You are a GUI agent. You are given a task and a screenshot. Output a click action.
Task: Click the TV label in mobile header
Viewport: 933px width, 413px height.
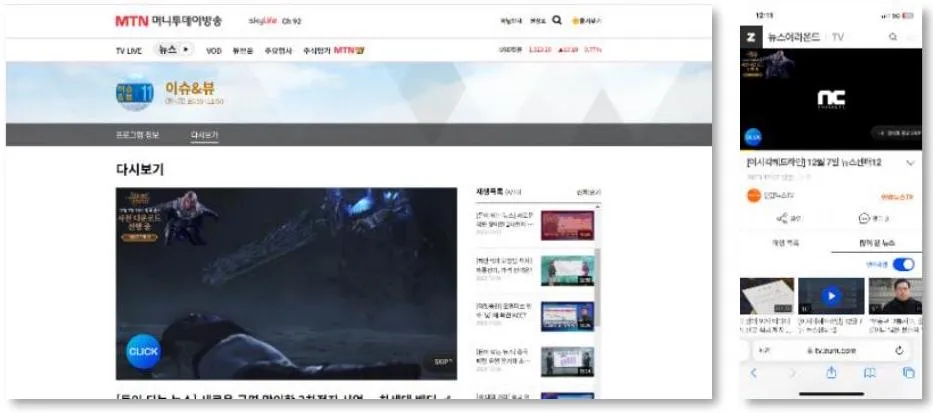[838, 37]
